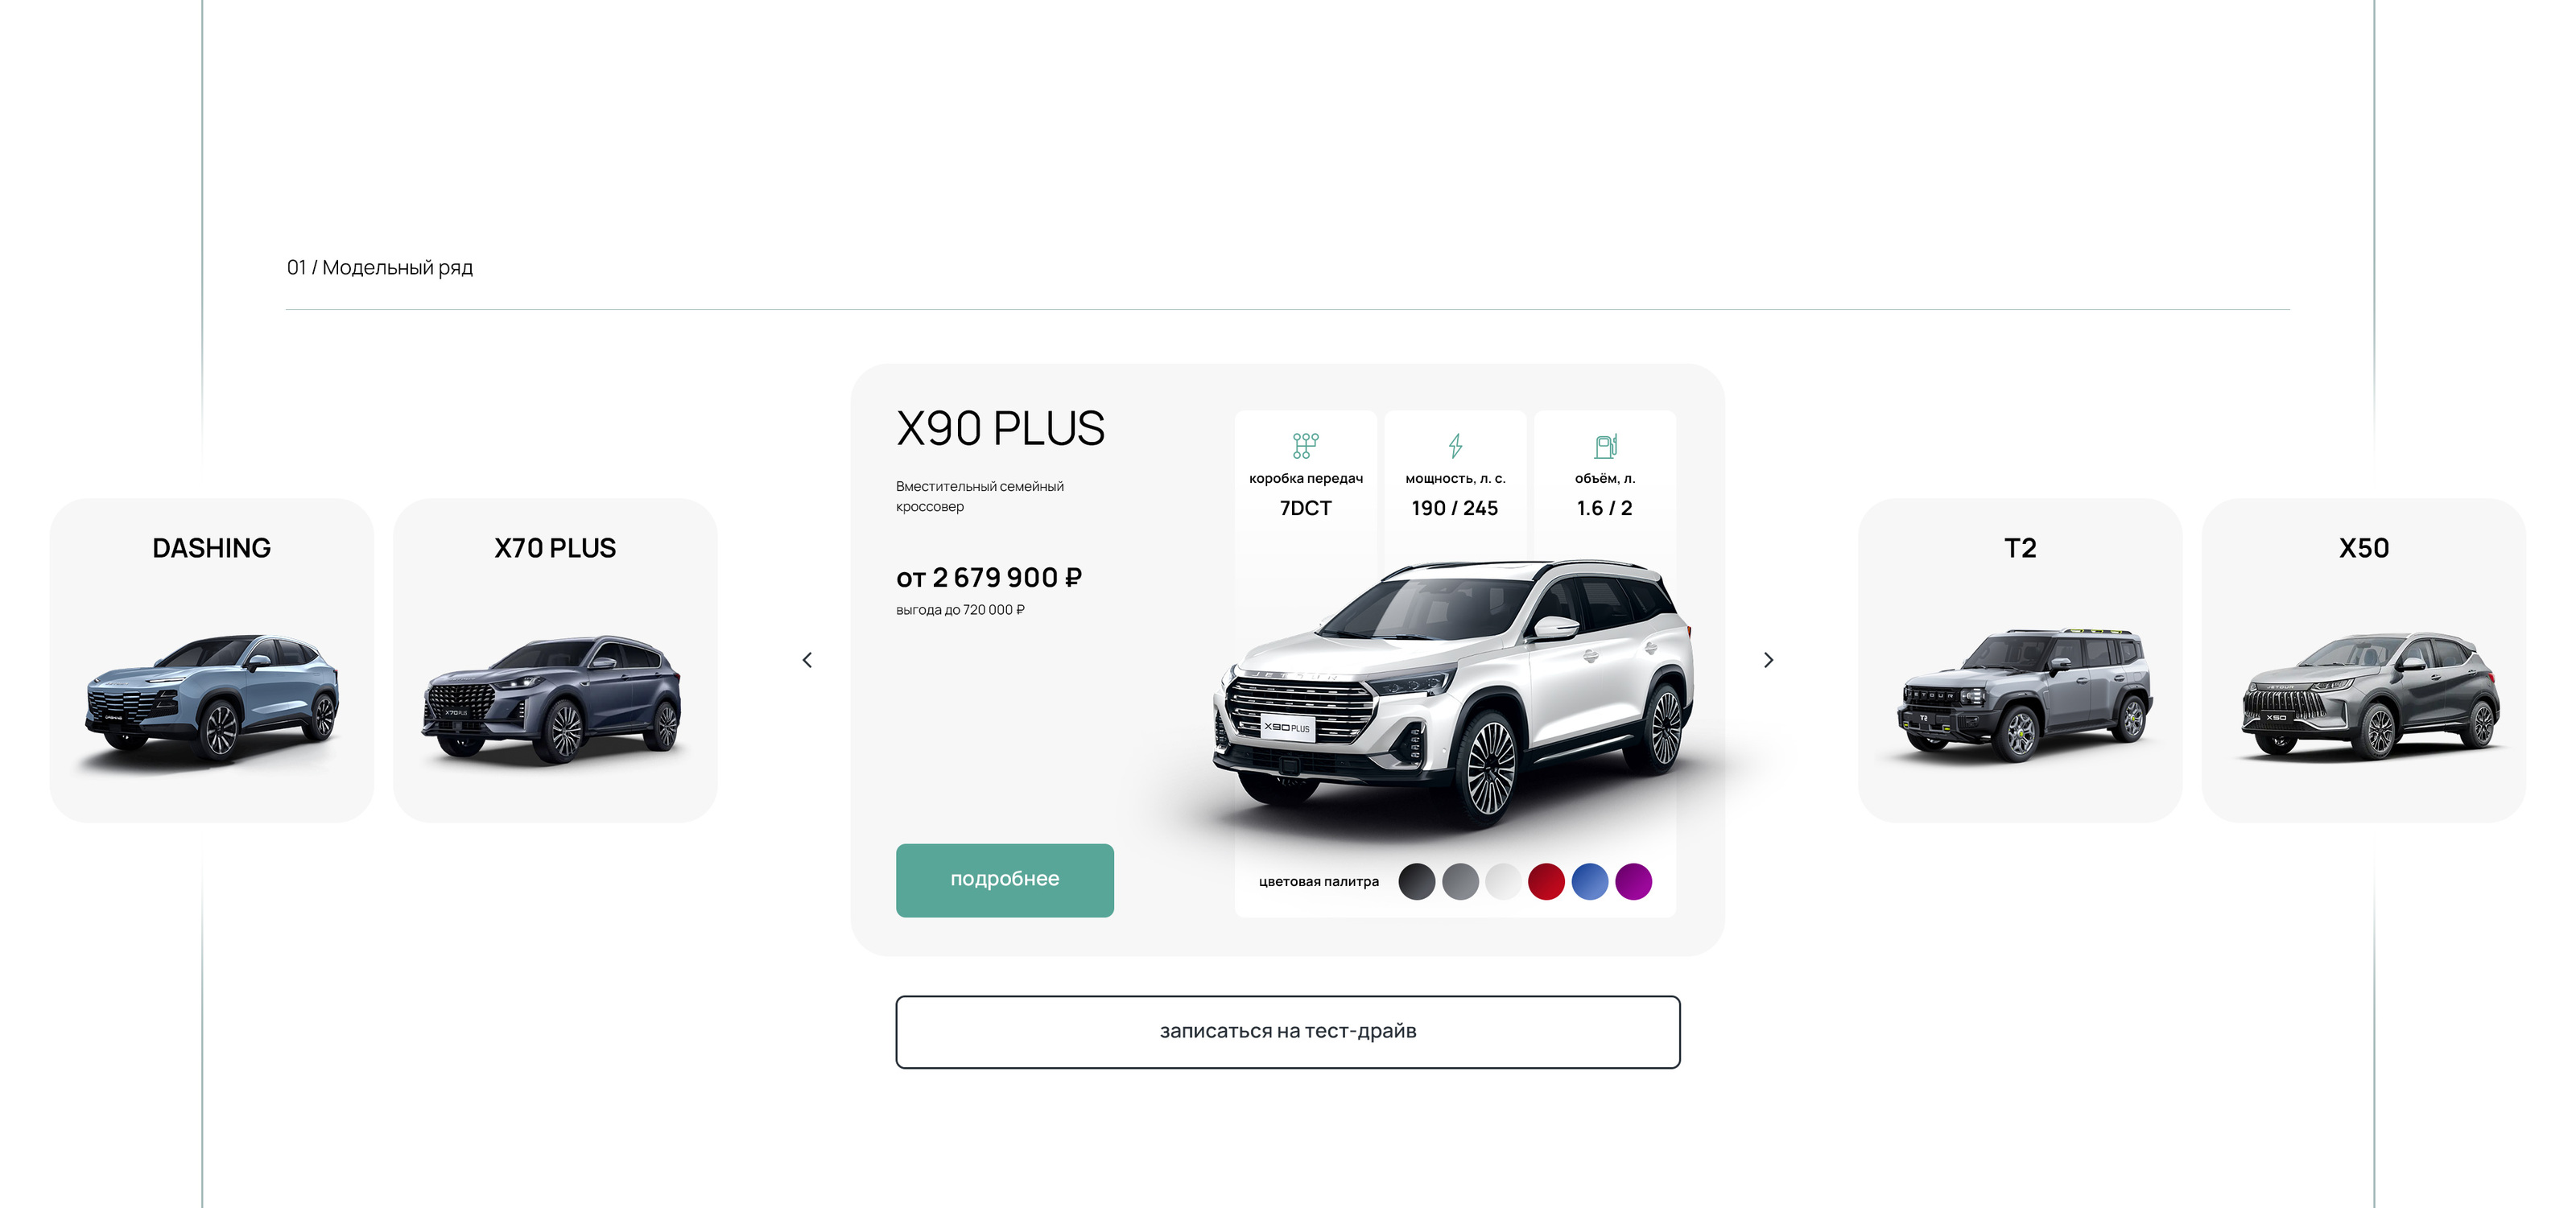Image resolution: width=2576 pixels, height=1208 pixels.
Task: Click the fuel pump volume icon
Action: coord(1605,445)
